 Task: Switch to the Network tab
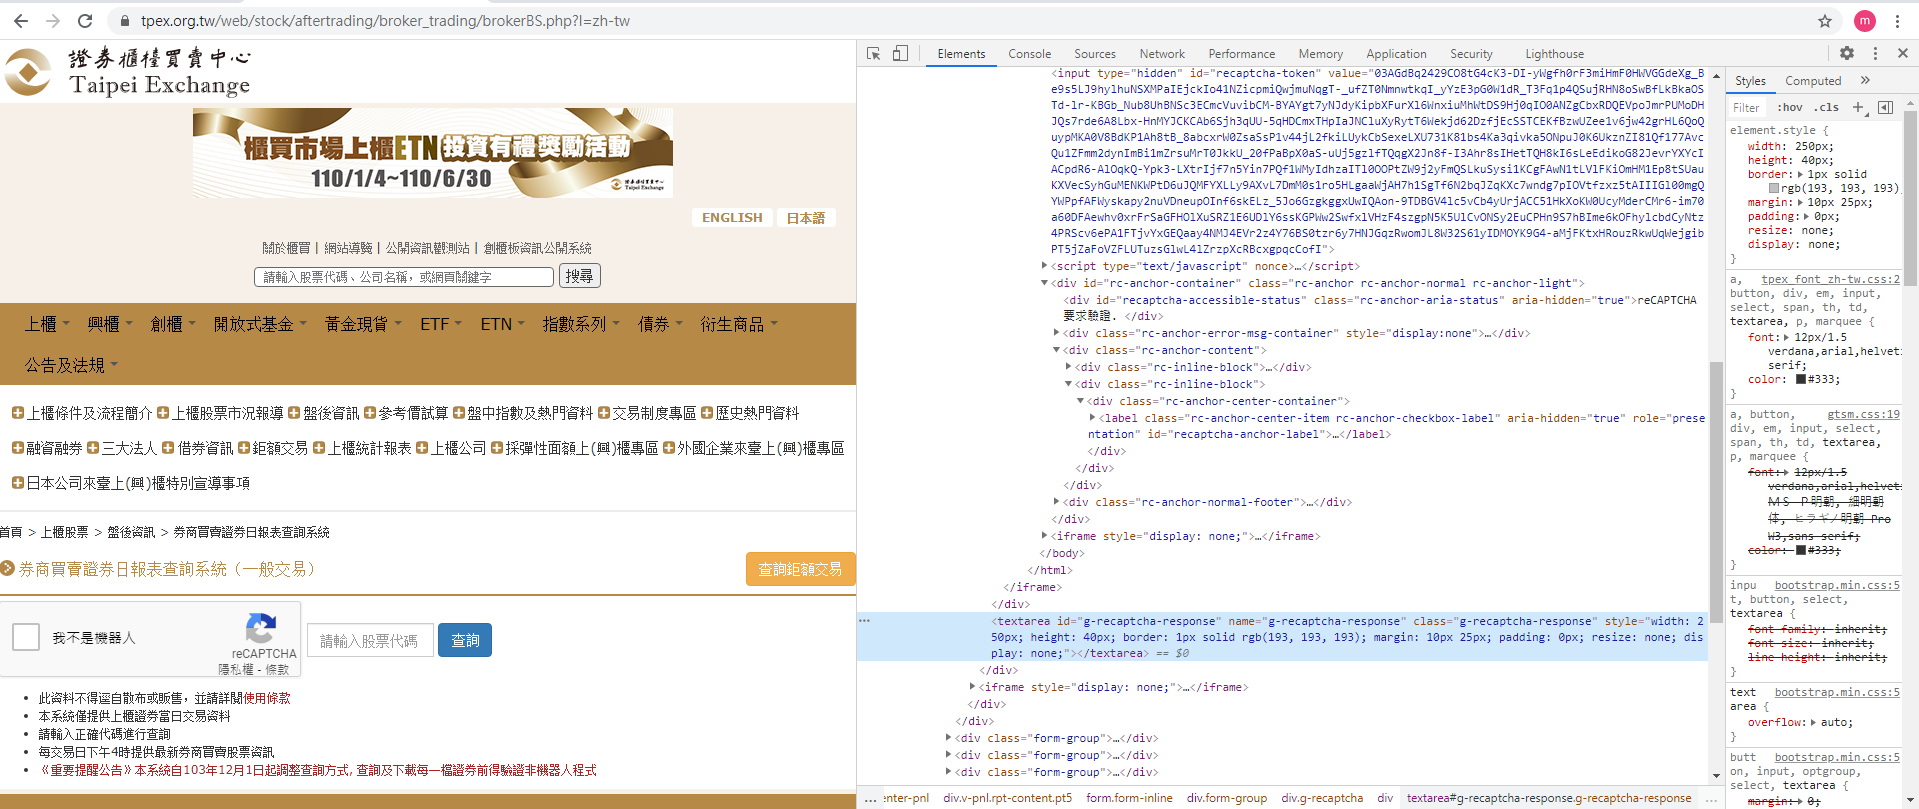[1162, 54]
